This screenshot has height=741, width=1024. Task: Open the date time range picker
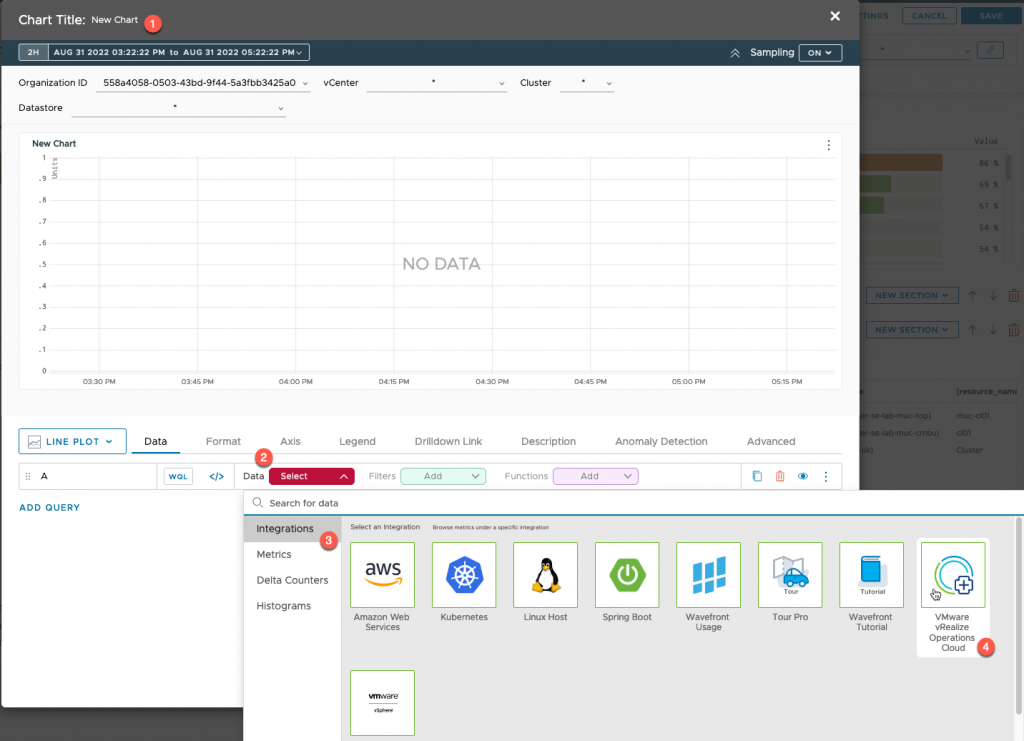point(178,52)
